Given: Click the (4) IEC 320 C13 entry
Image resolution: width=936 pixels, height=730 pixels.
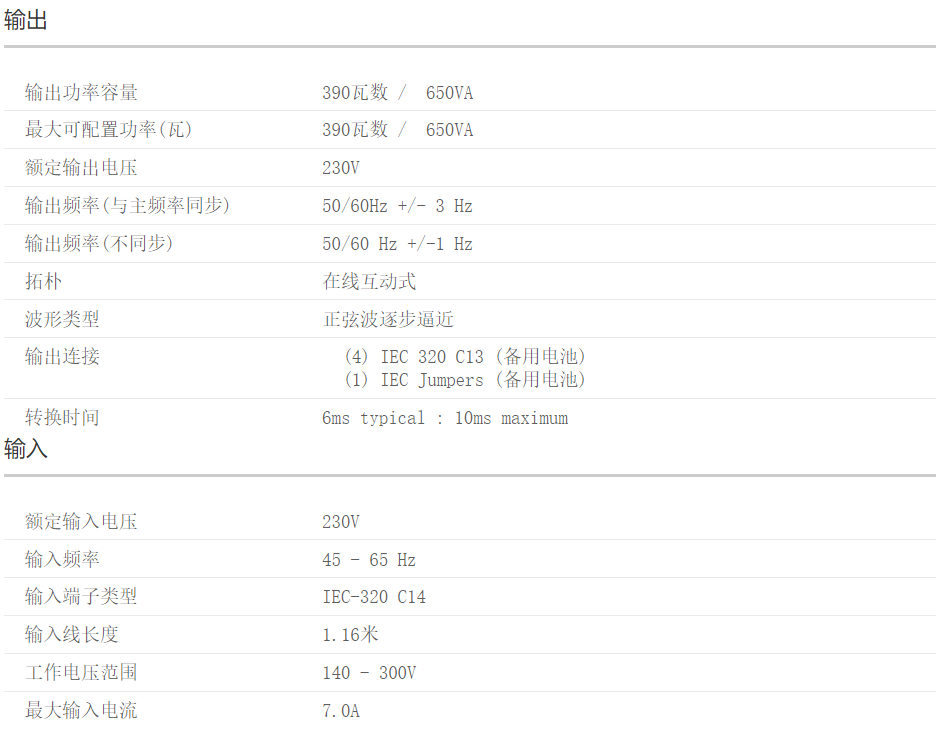Looking at the screenshot, I should pos(465,357).
